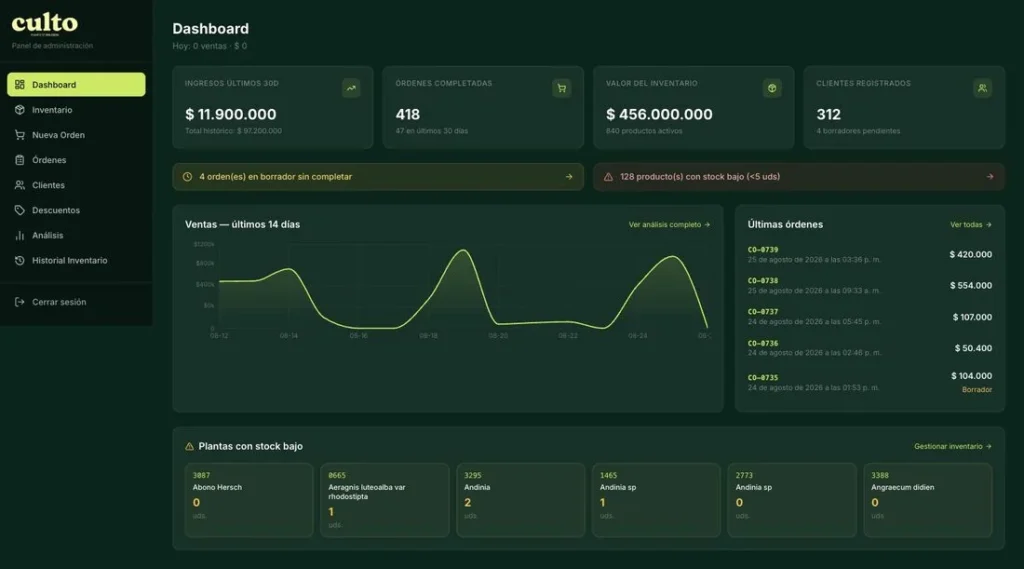
Task: Select the Abono Hersch low stock card
Action: [249, 500]
